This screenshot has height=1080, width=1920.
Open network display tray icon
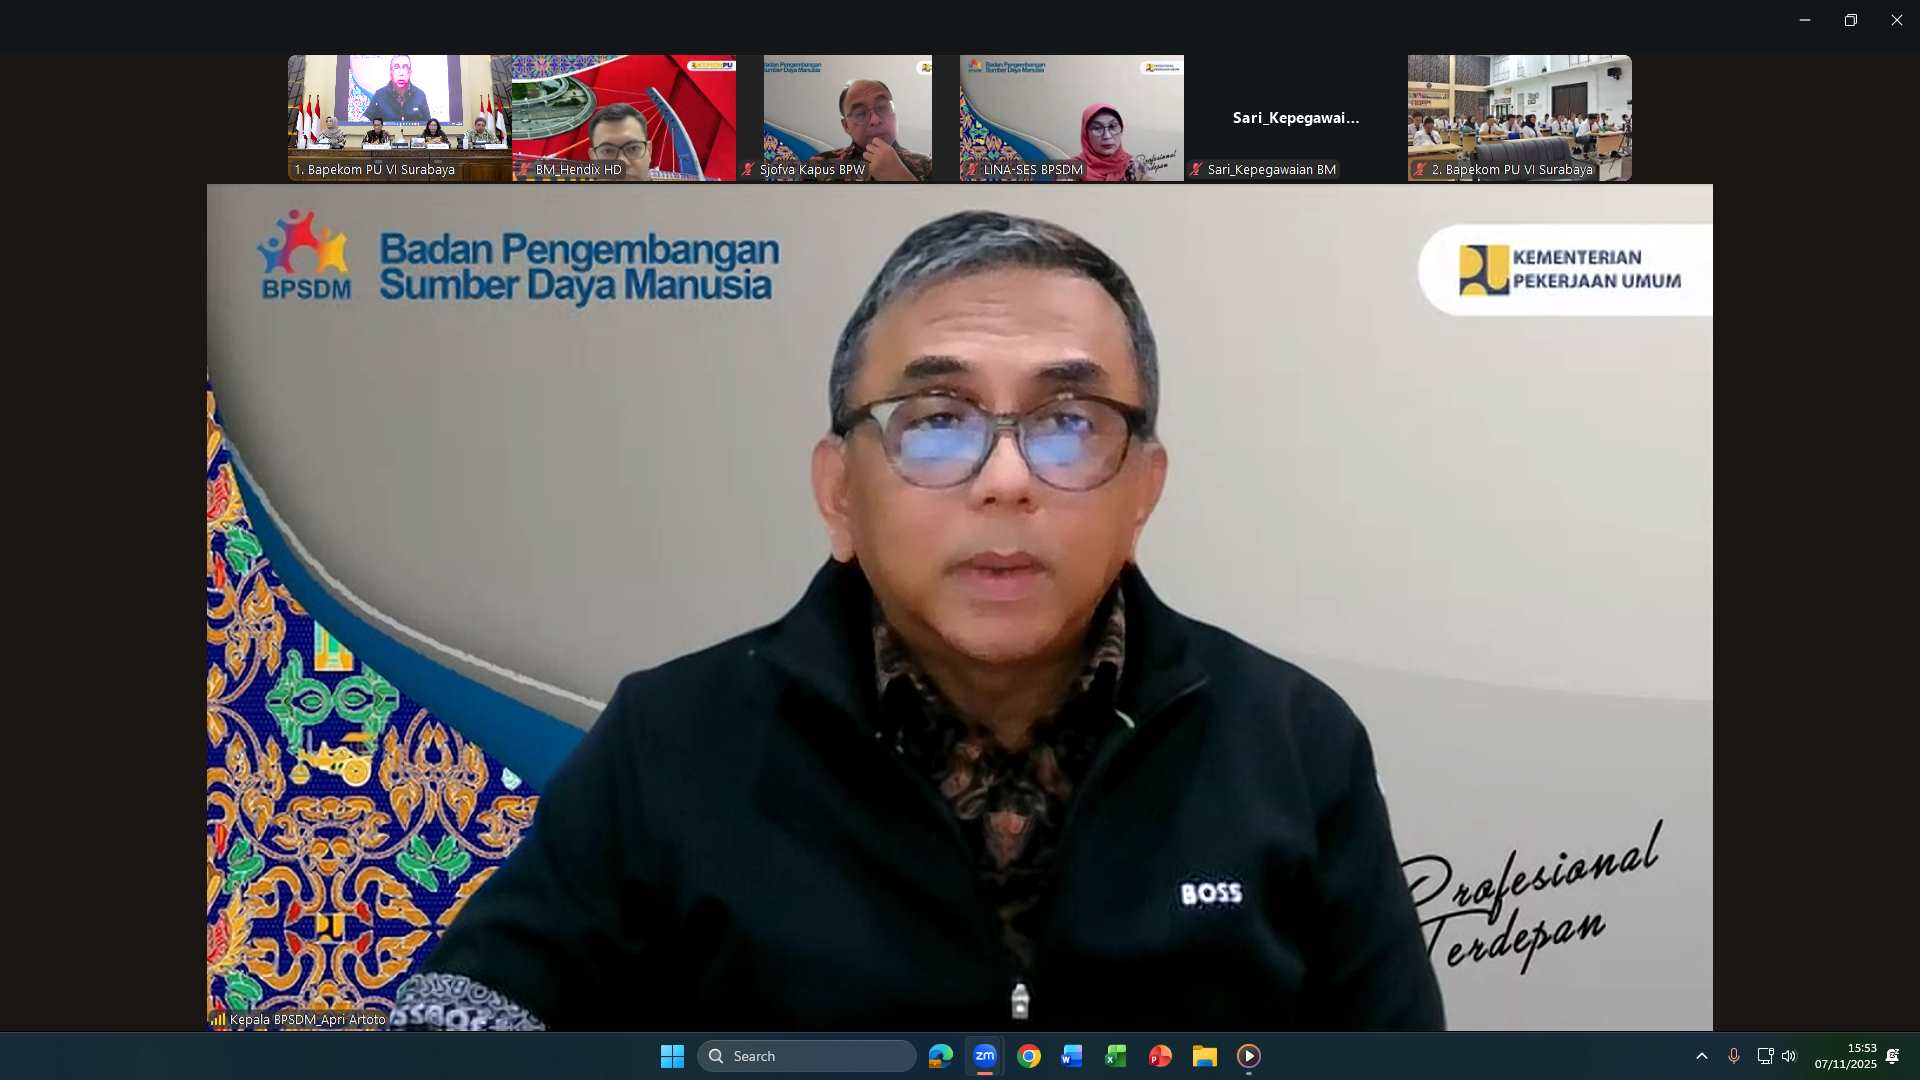1765,1056
